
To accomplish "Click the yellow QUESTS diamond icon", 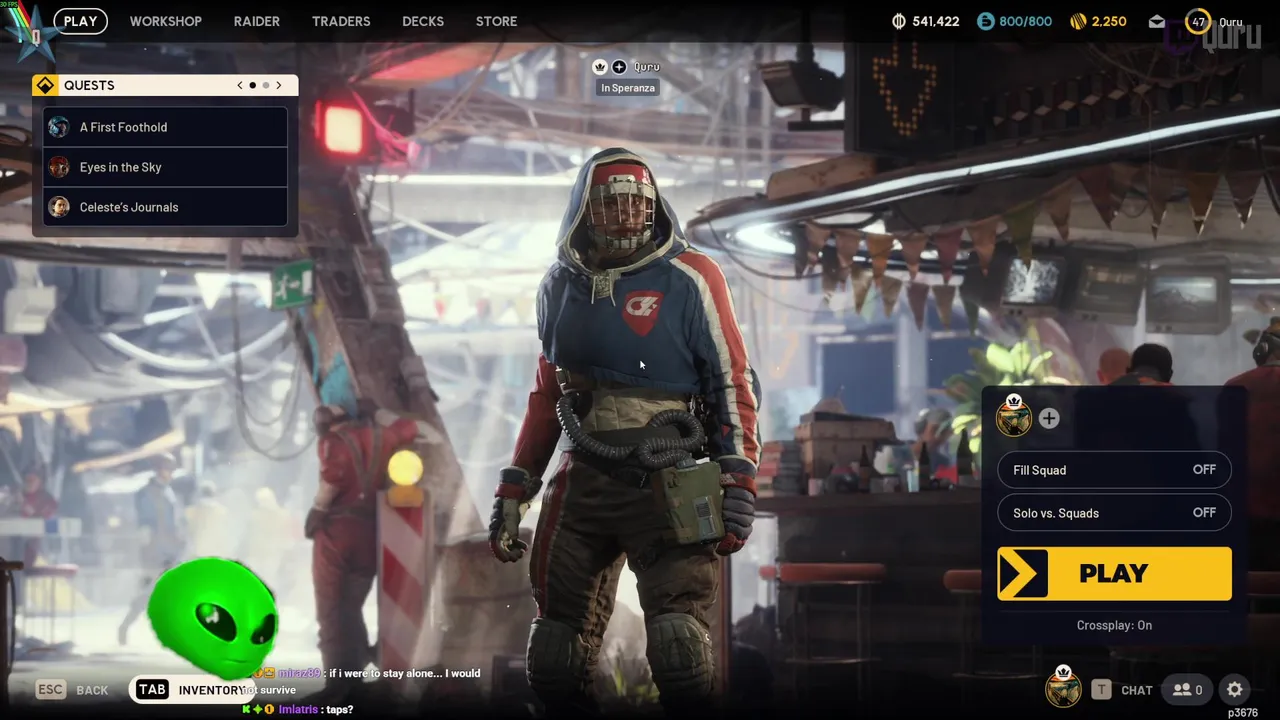I will 45,85.
